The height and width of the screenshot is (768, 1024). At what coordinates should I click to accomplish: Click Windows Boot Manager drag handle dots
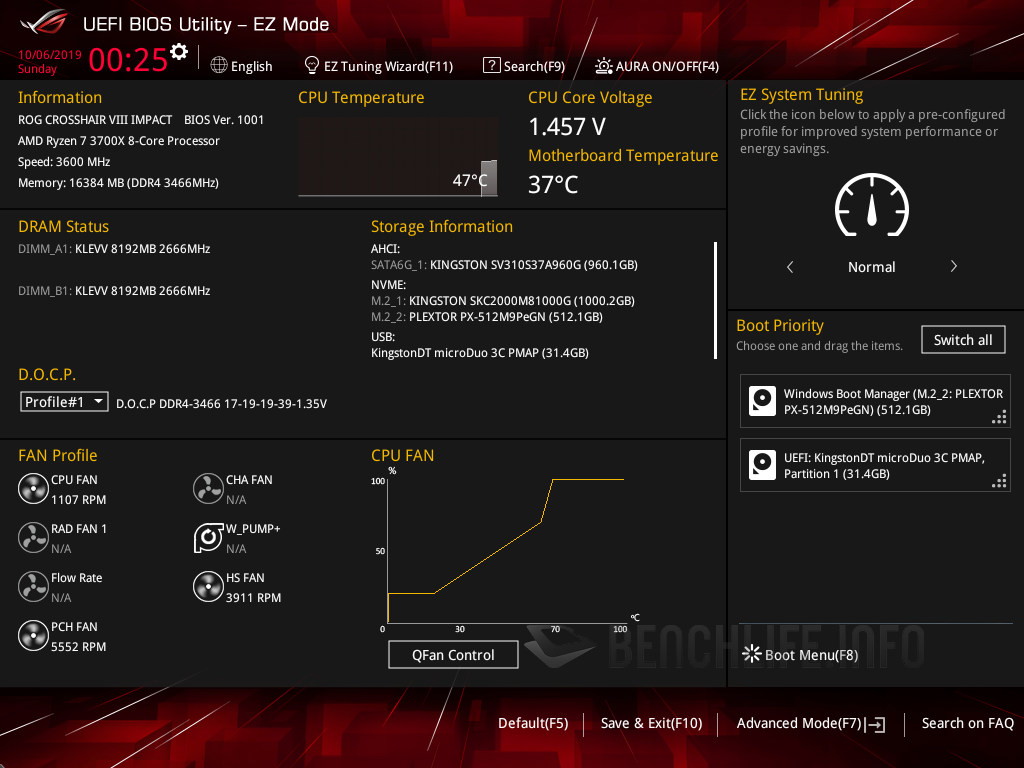(999, 417)
